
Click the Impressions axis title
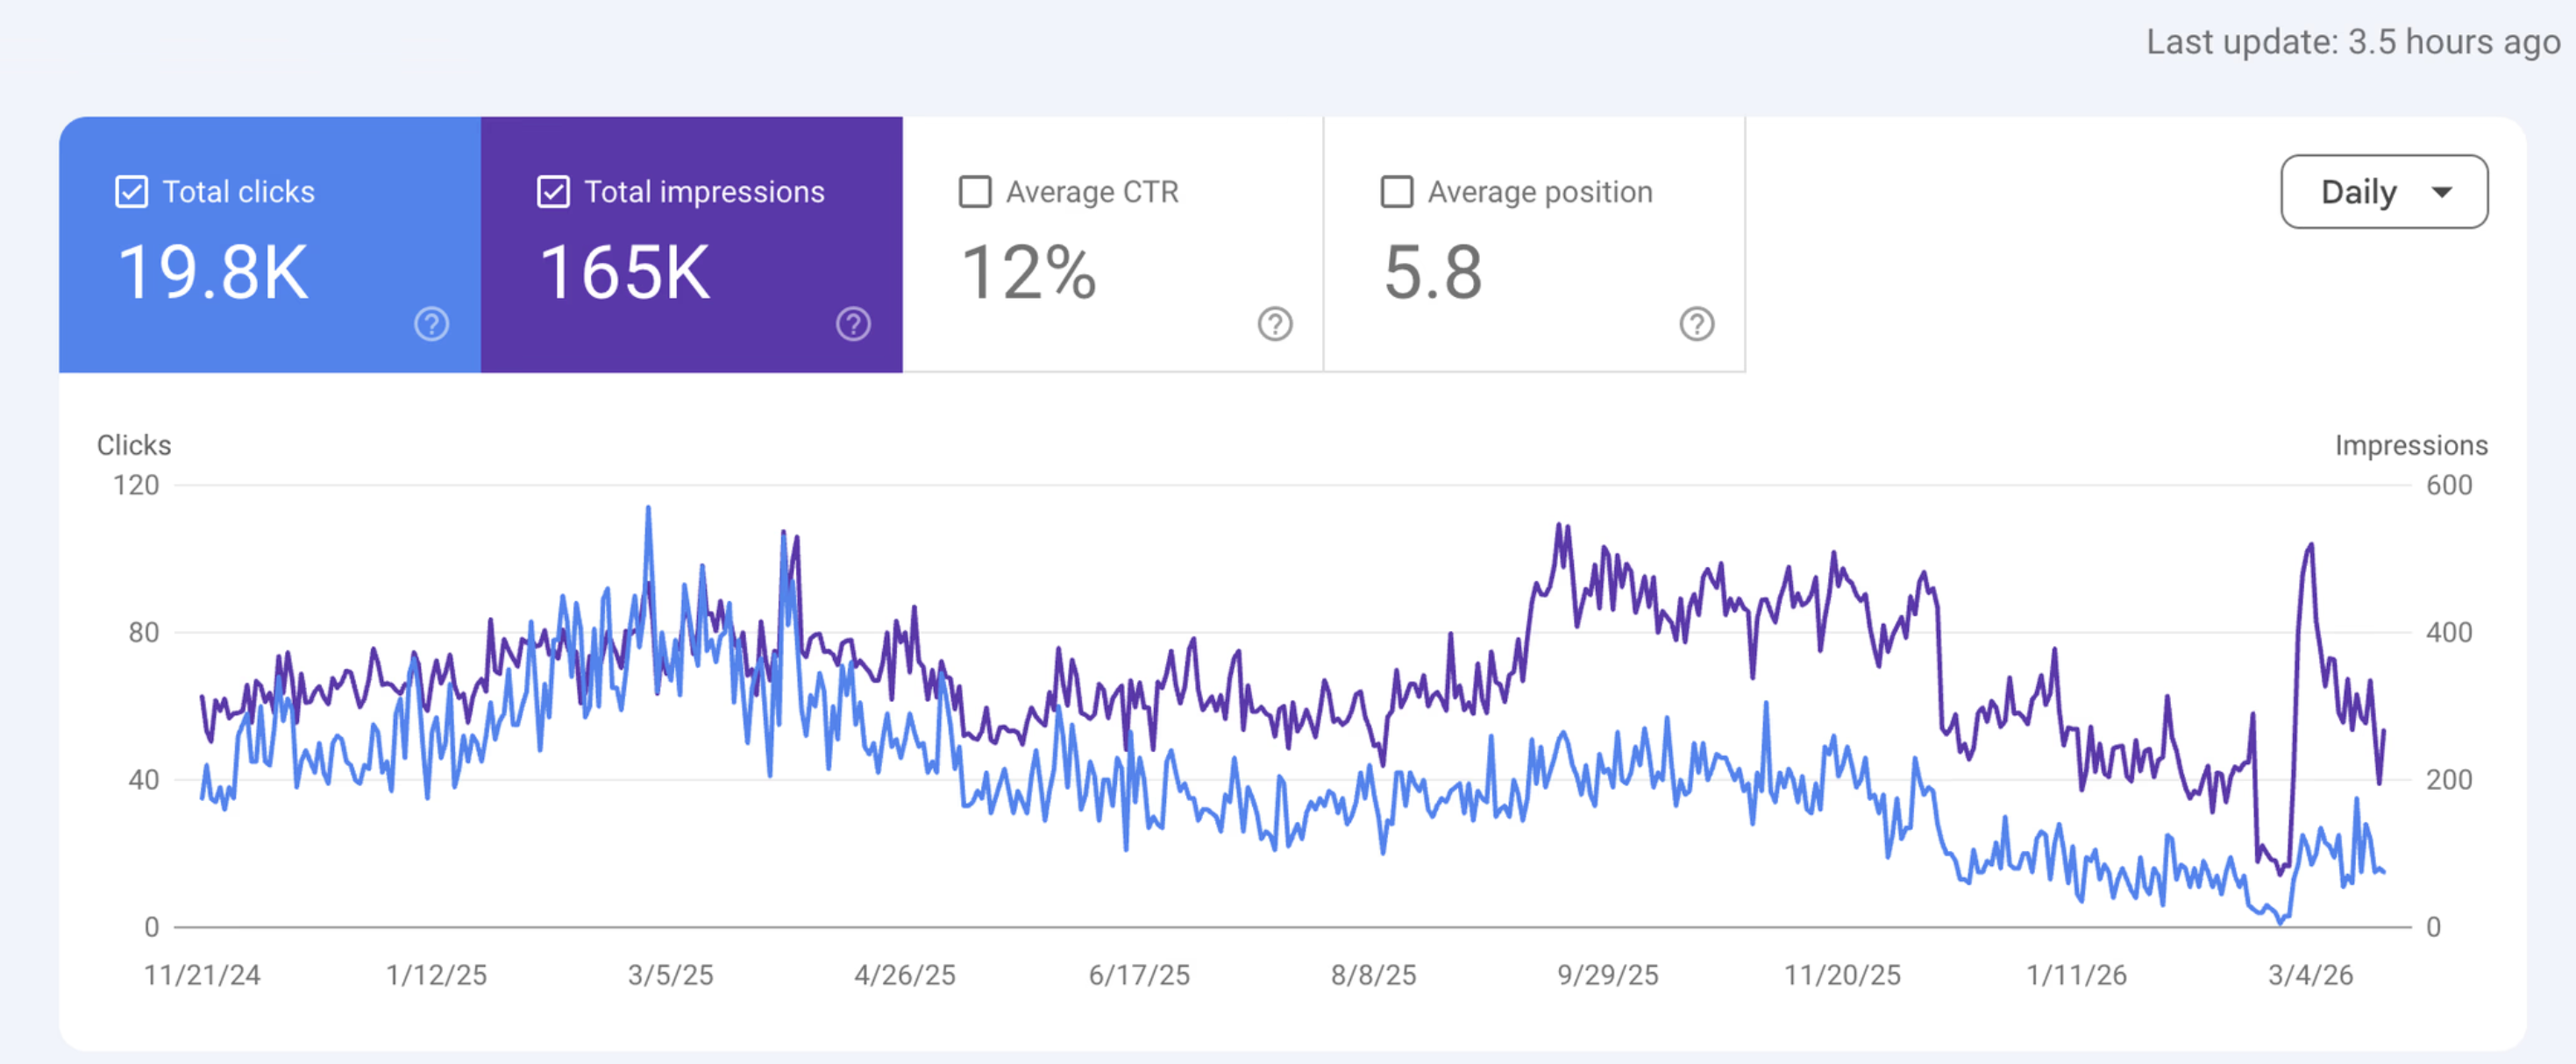[2410, 445]
